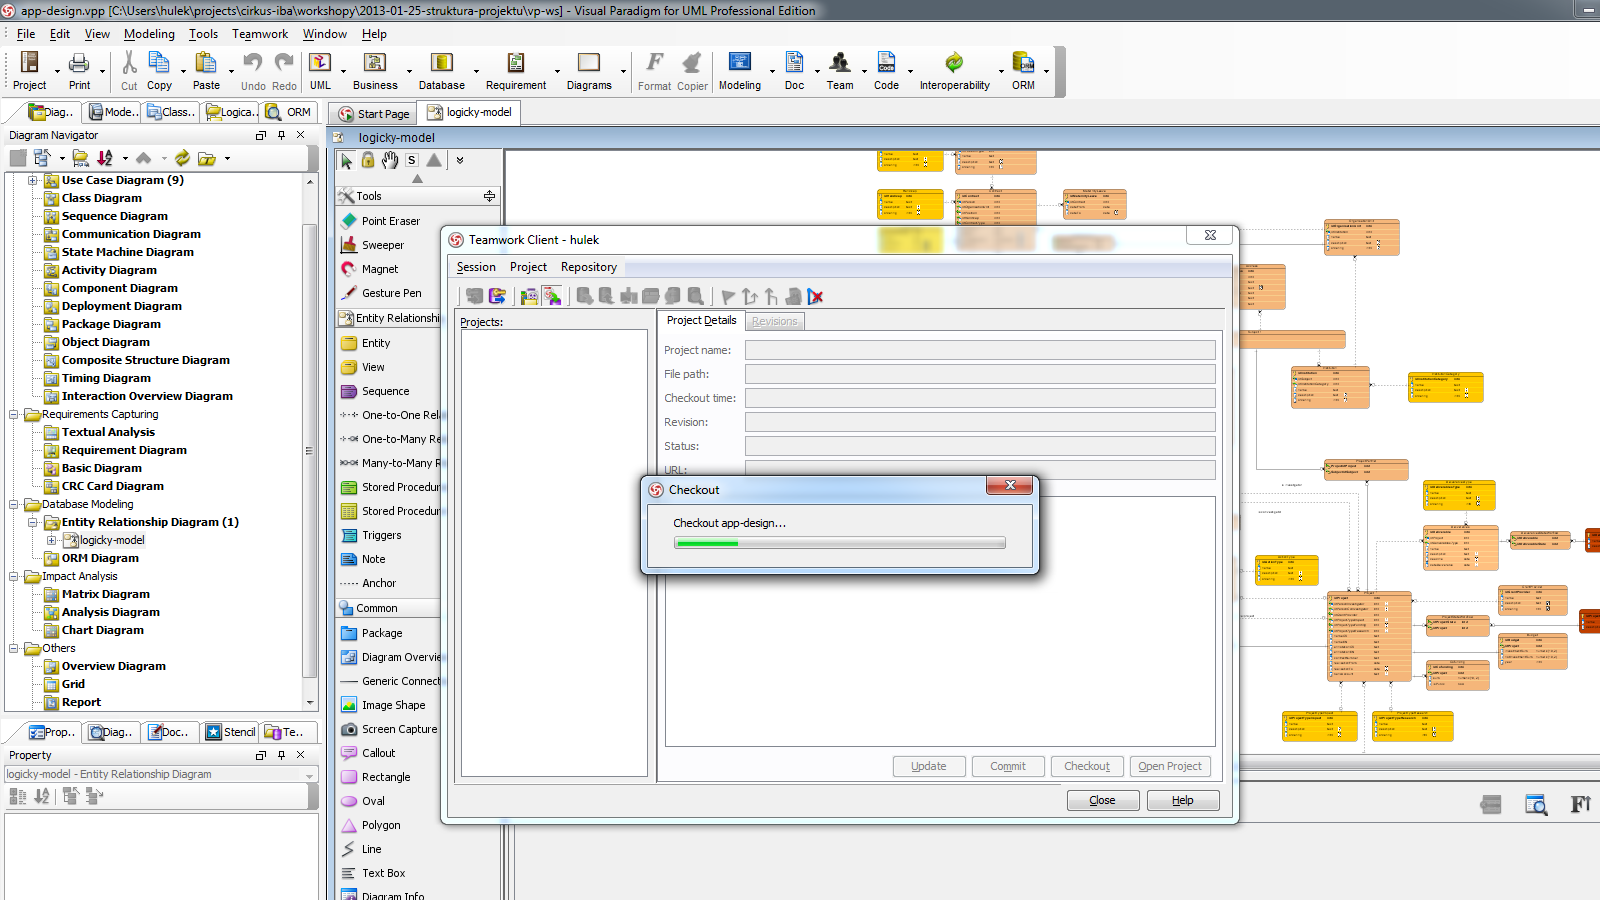The height and width of the screenshot is (900, 1600).
Task: Click the Open Project button
Action: pyautogui.click(x=1170, y=766)
